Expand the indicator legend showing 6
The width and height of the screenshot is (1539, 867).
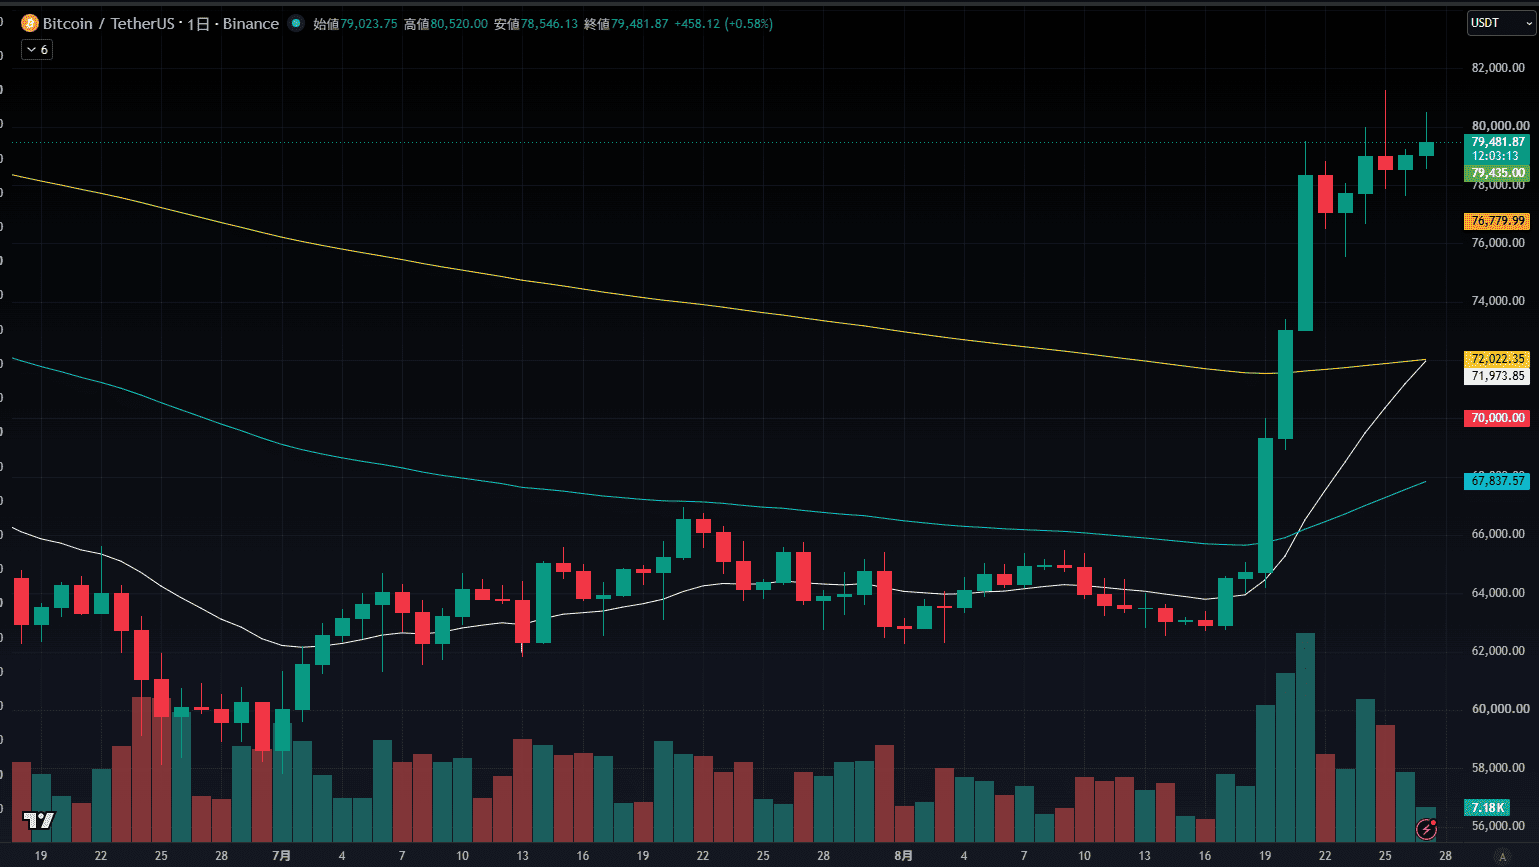[x=37, y=49]
